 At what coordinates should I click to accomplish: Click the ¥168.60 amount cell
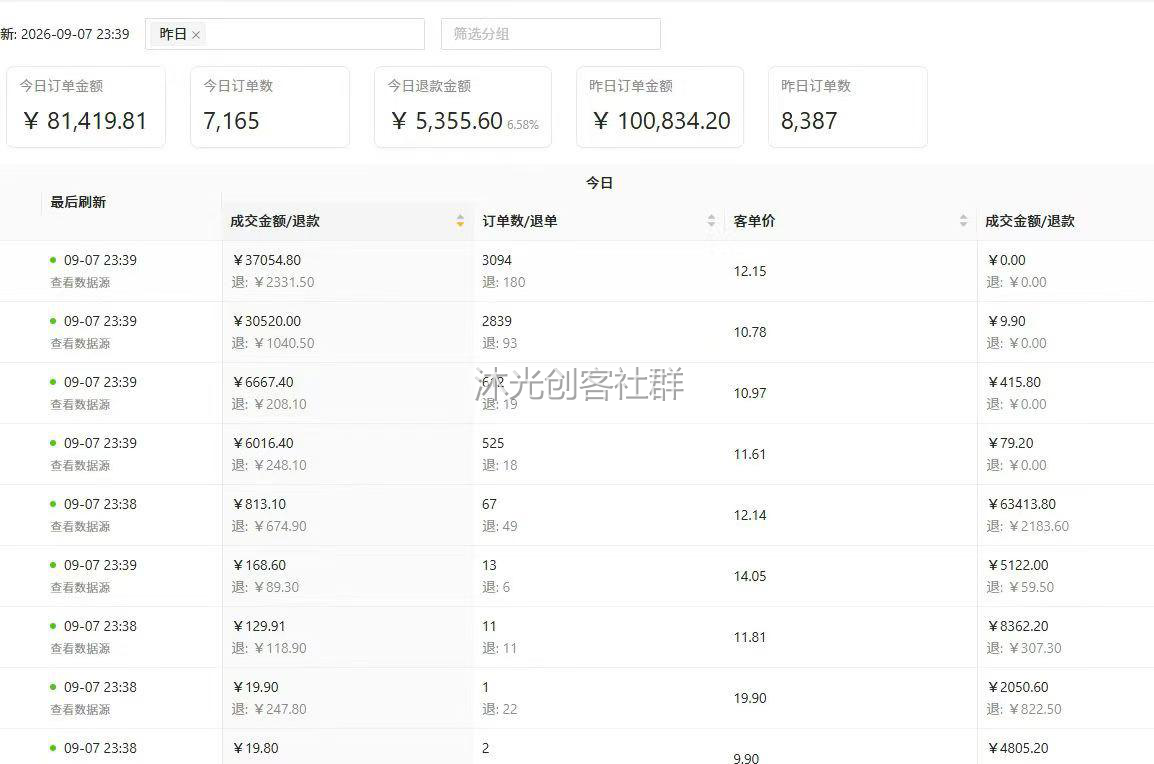(x=259, y=566)
